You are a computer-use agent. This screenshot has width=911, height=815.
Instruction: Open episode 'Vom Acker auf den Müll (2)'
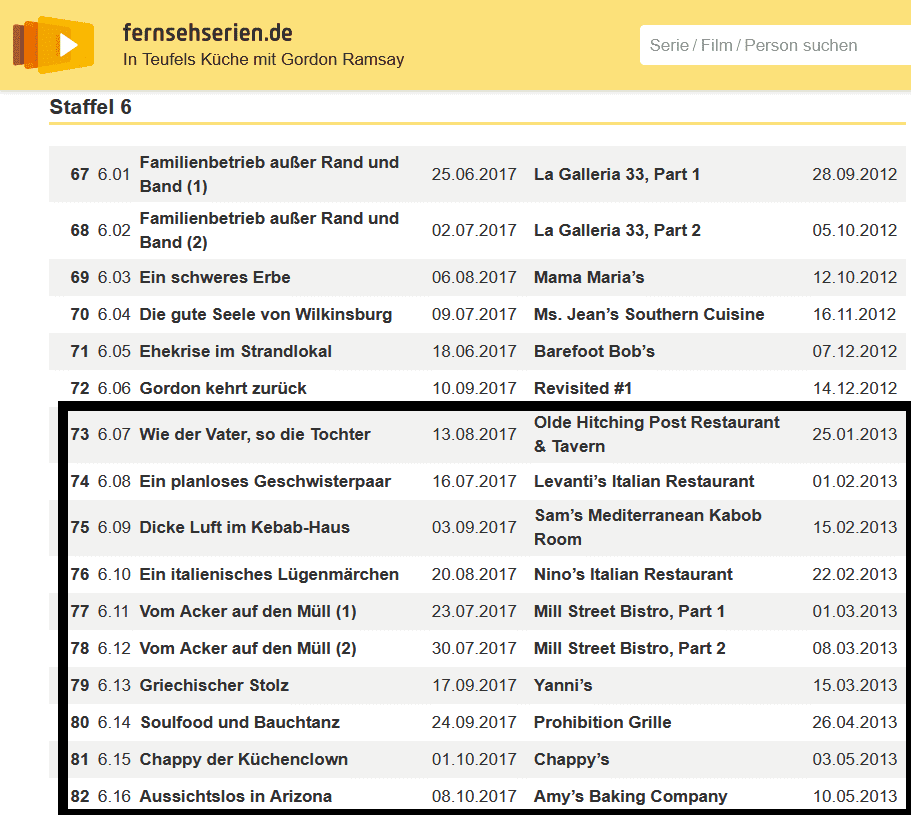pos(248,648)
